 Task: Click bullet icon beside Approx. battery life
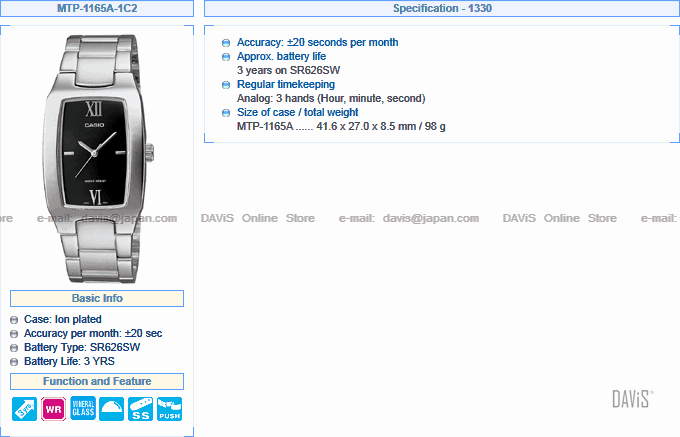226,57
